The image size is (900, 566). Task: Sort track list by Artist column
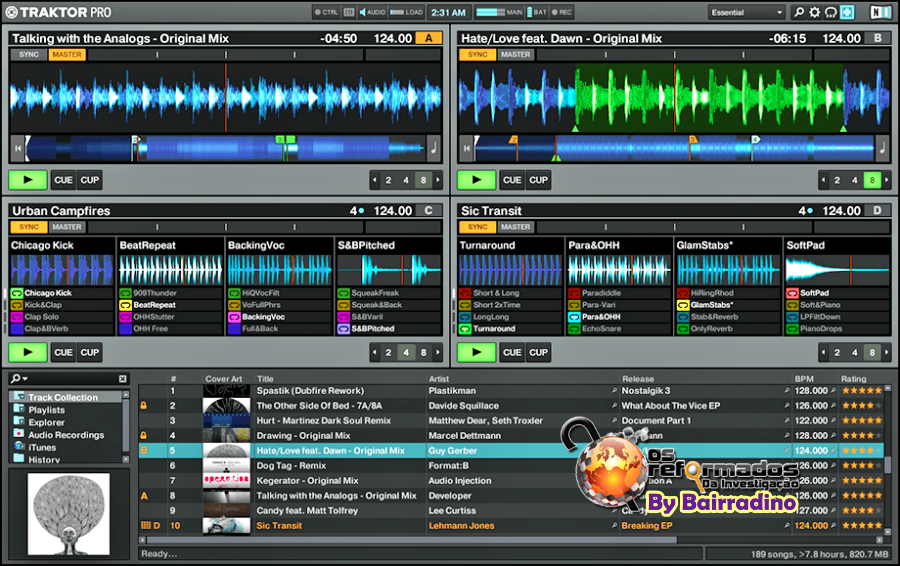(x=439, y=379)
